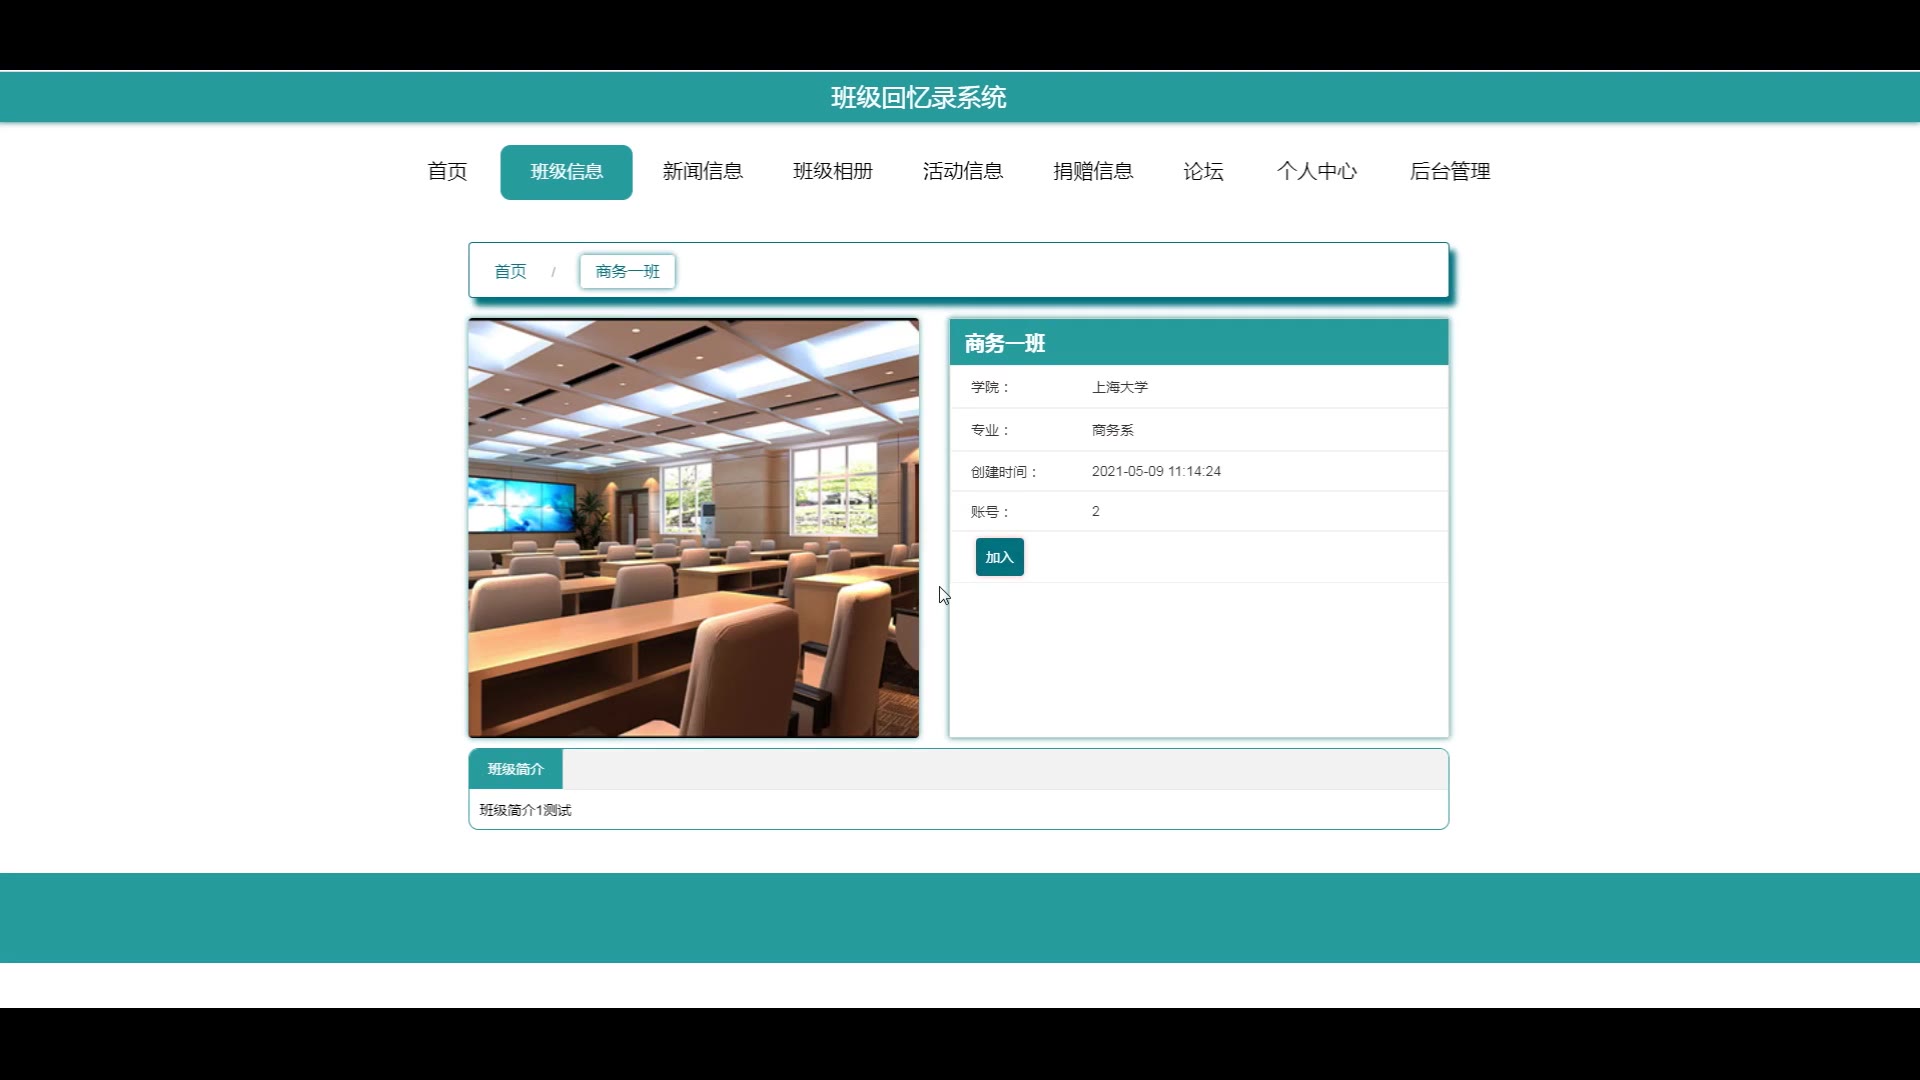The width and height of the screenshot is (1920, 1080).
Task: Open the 班级相册 page
Action: click(833, 171)
